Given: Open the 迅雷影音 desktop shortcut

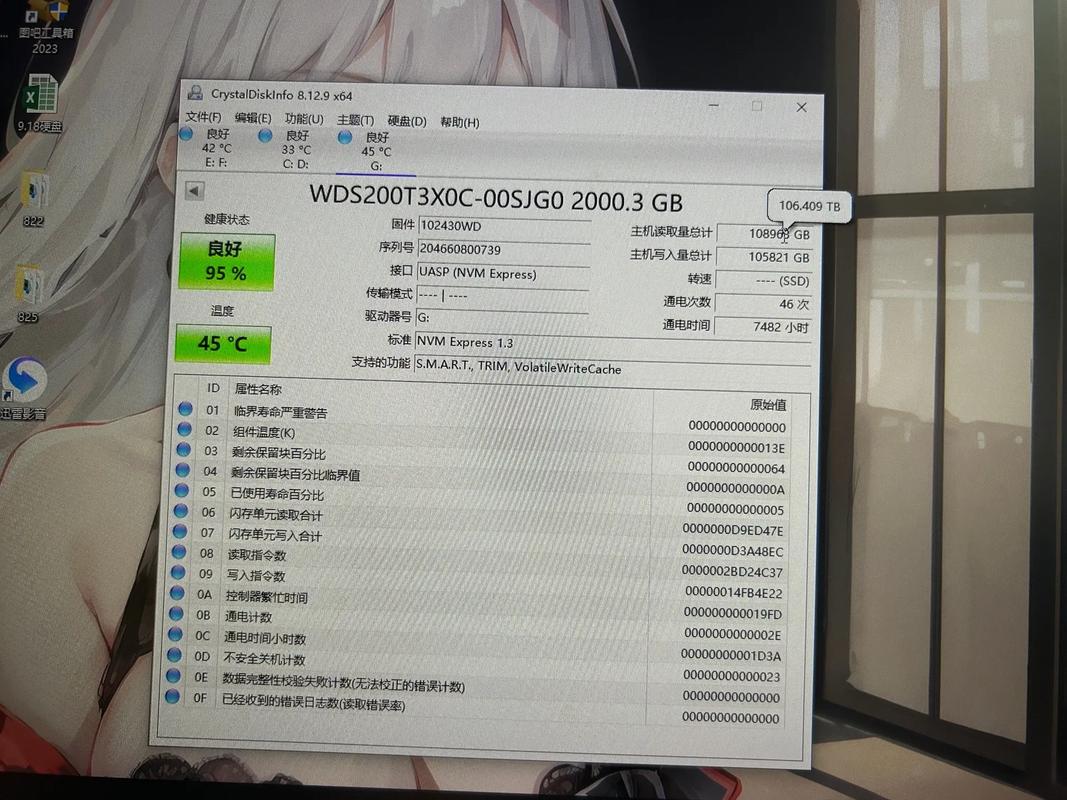Looking at the screenshot, I should (x=24, y=381).
